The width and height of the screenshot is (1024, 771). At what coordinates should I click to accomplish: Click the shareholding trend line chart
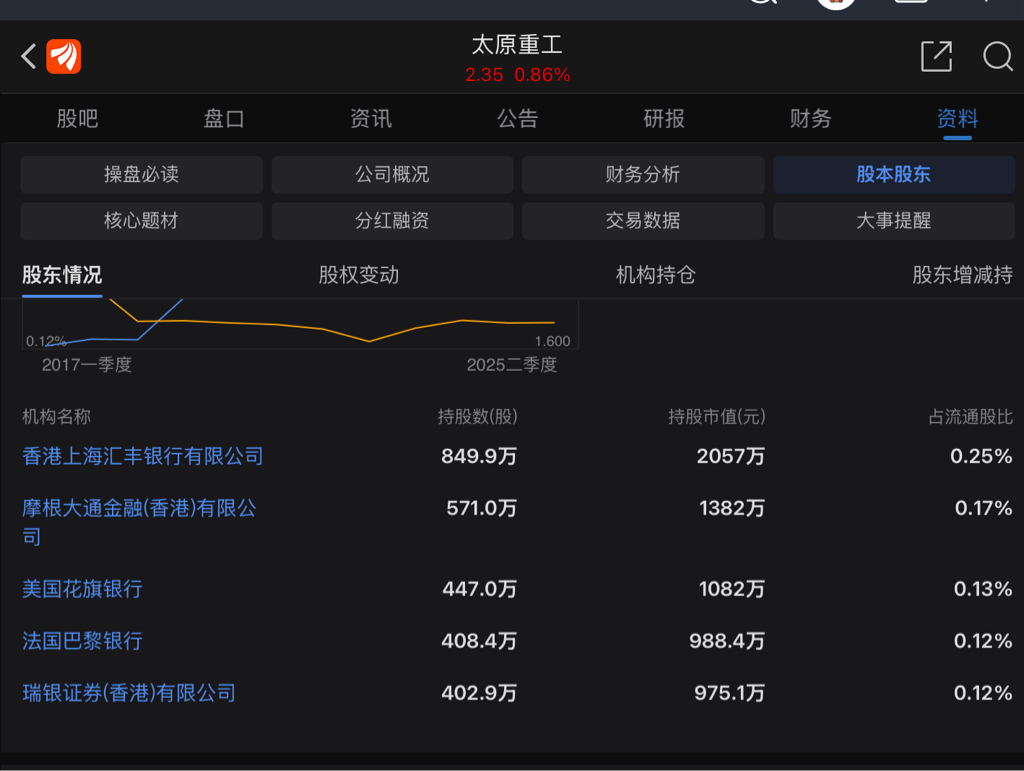[300, 324]
